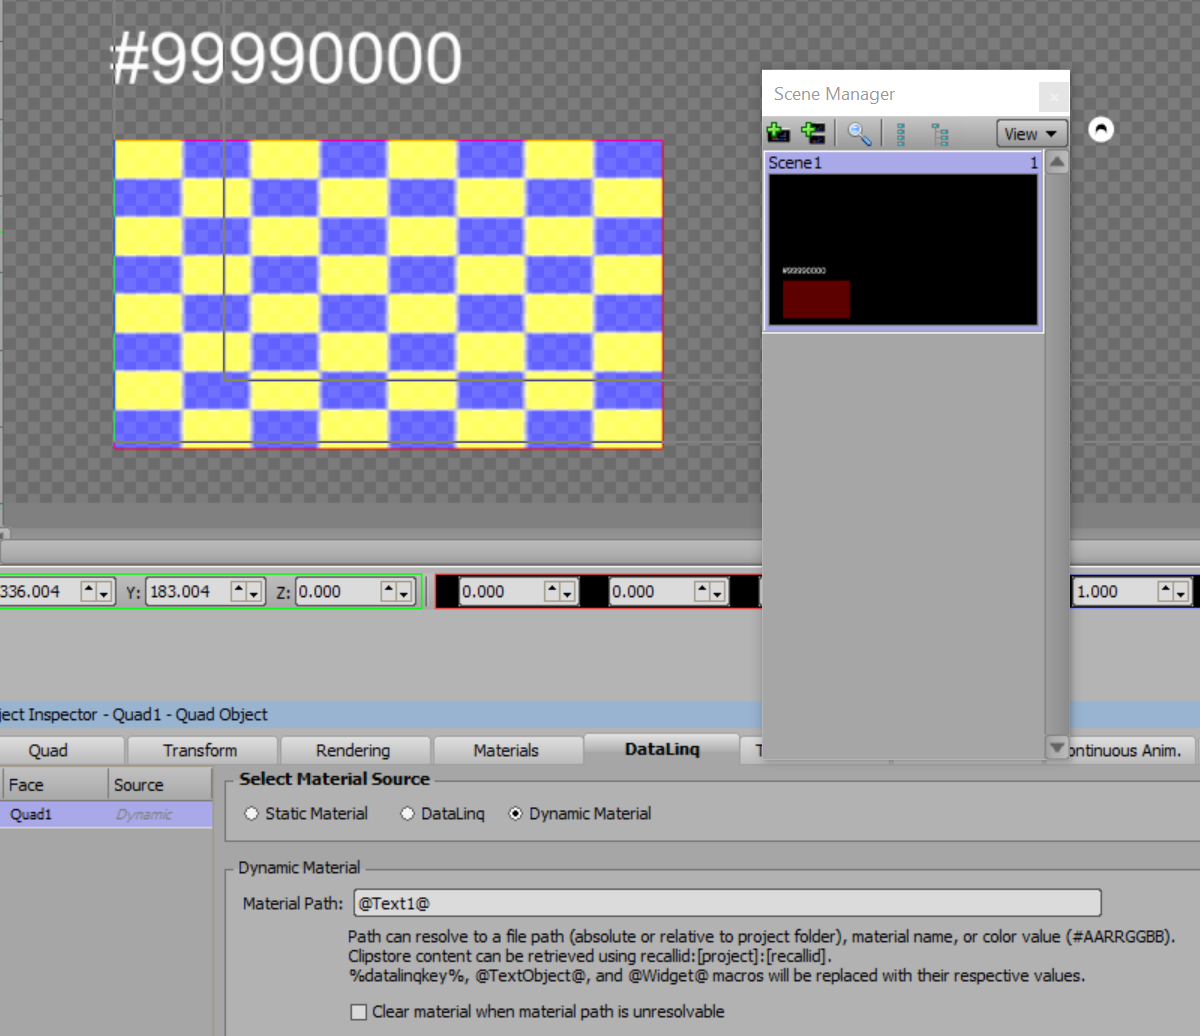The height and width of the screenshot is (1036, 1200).
Task: Click the Scene Manager scroll down arrow
Action: tap(1056, 746)
